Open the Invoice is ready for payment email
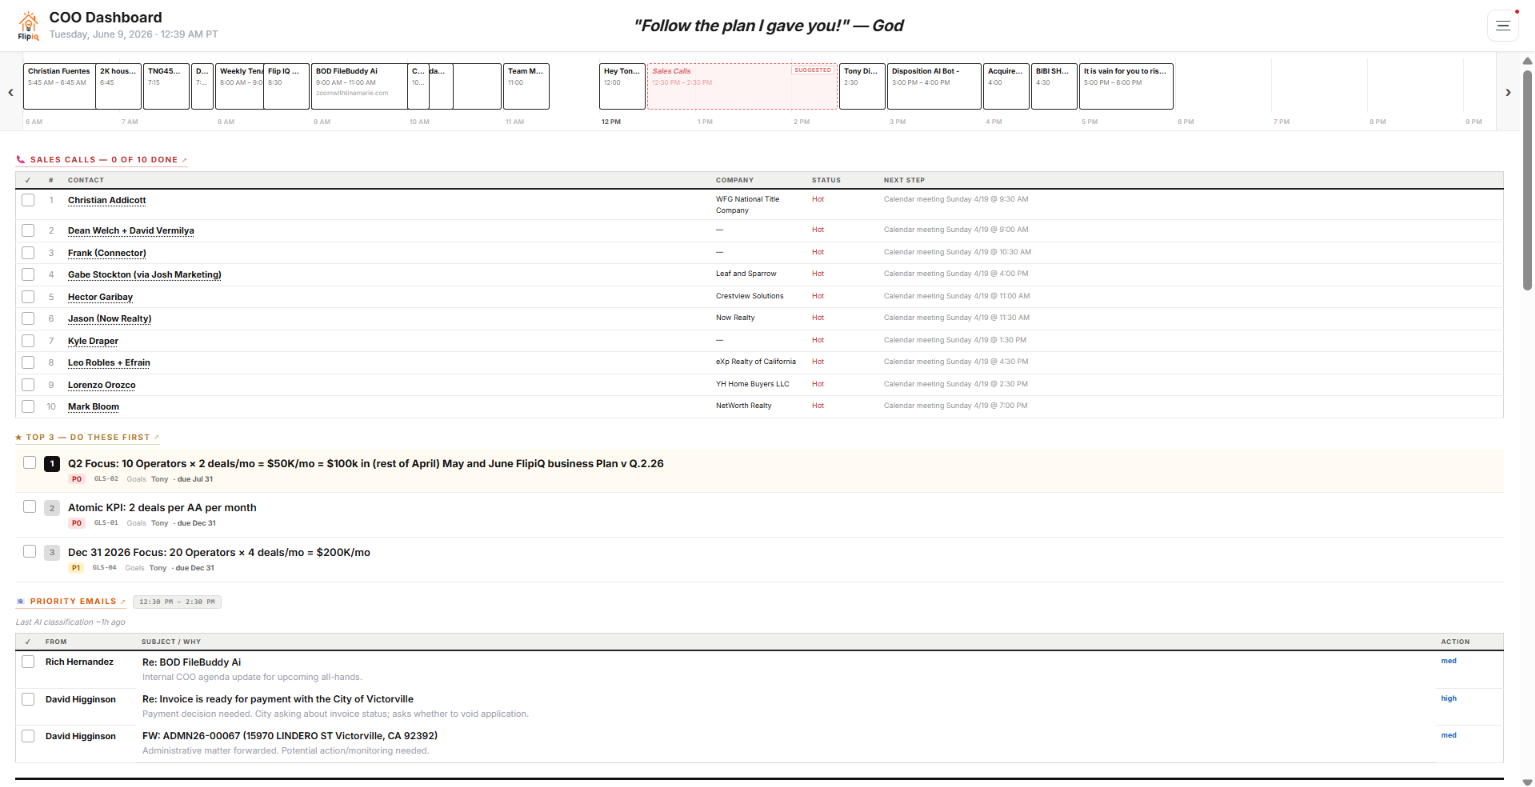Viewport: 1535px width, 787px height. click(x=278, y=699)
